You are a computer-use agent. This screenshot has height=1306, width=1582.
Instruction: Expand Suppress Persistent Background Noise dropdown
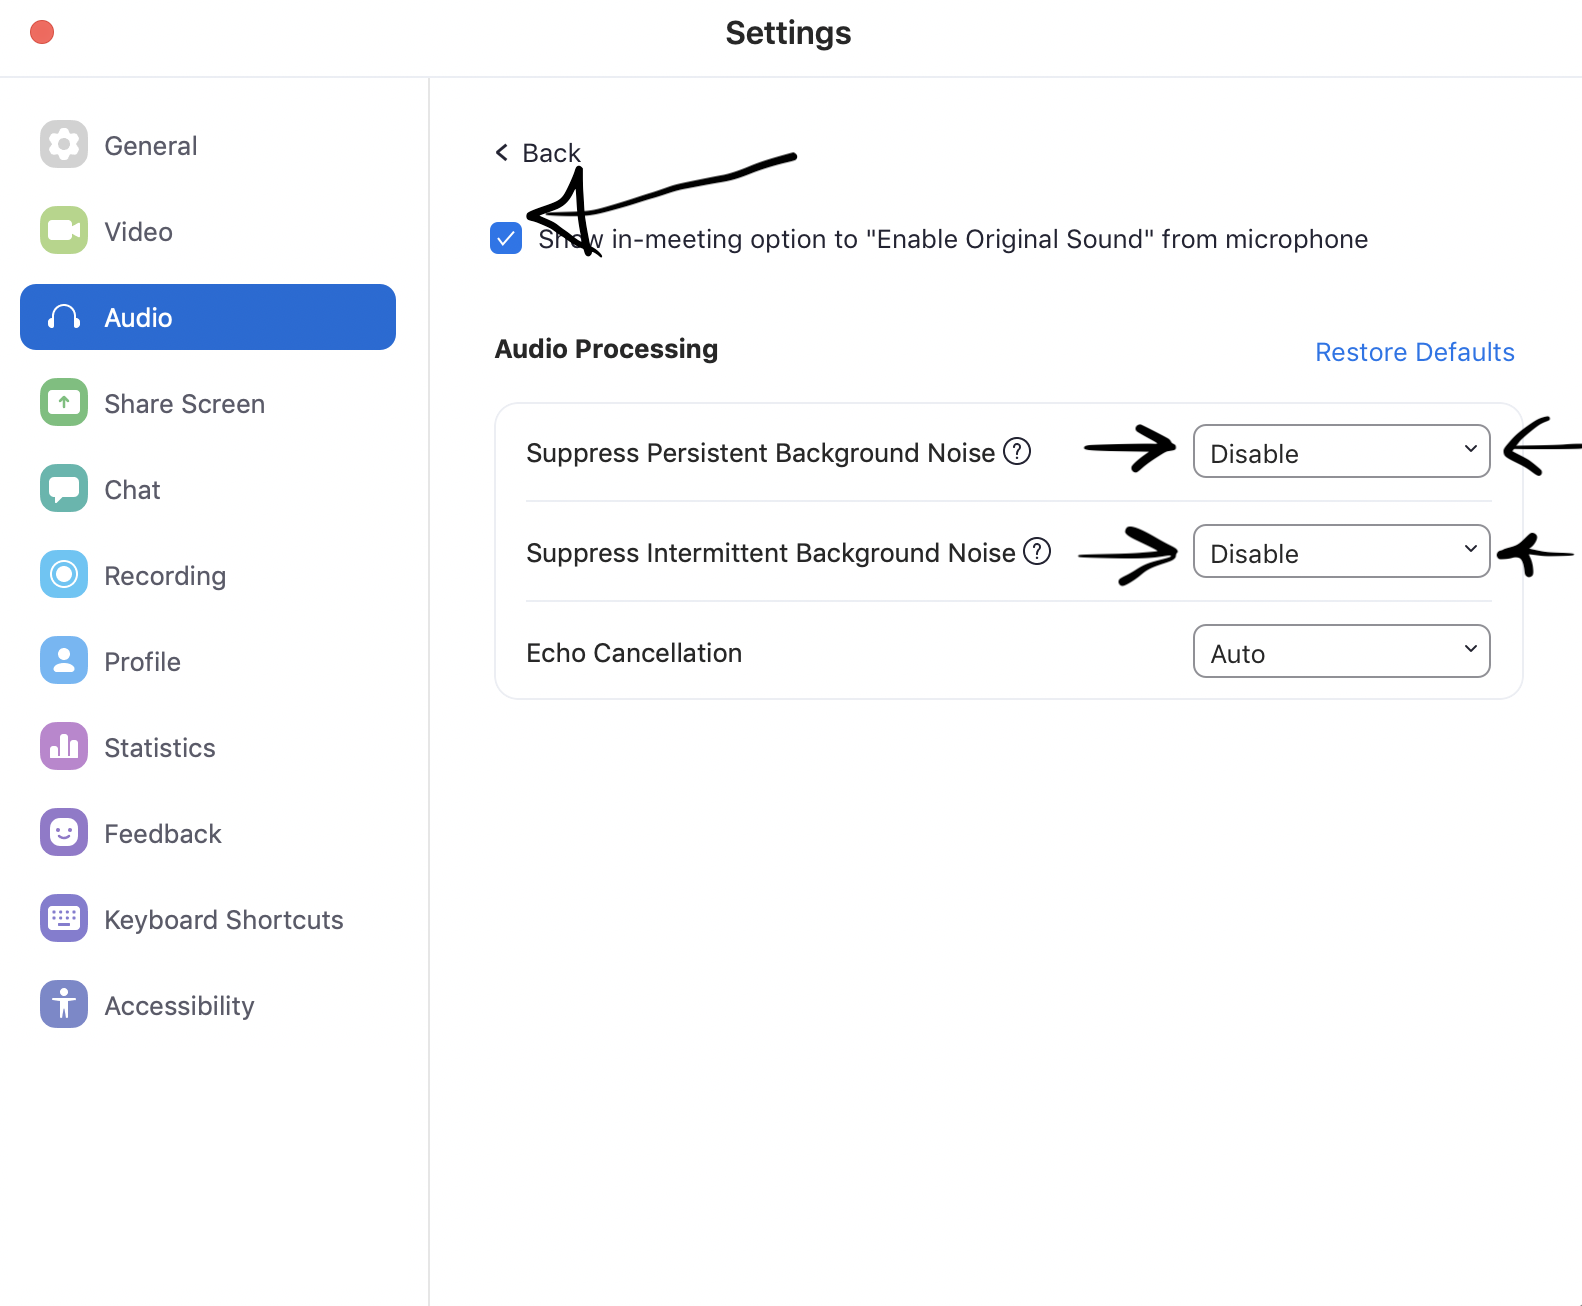coord(1341,452)
